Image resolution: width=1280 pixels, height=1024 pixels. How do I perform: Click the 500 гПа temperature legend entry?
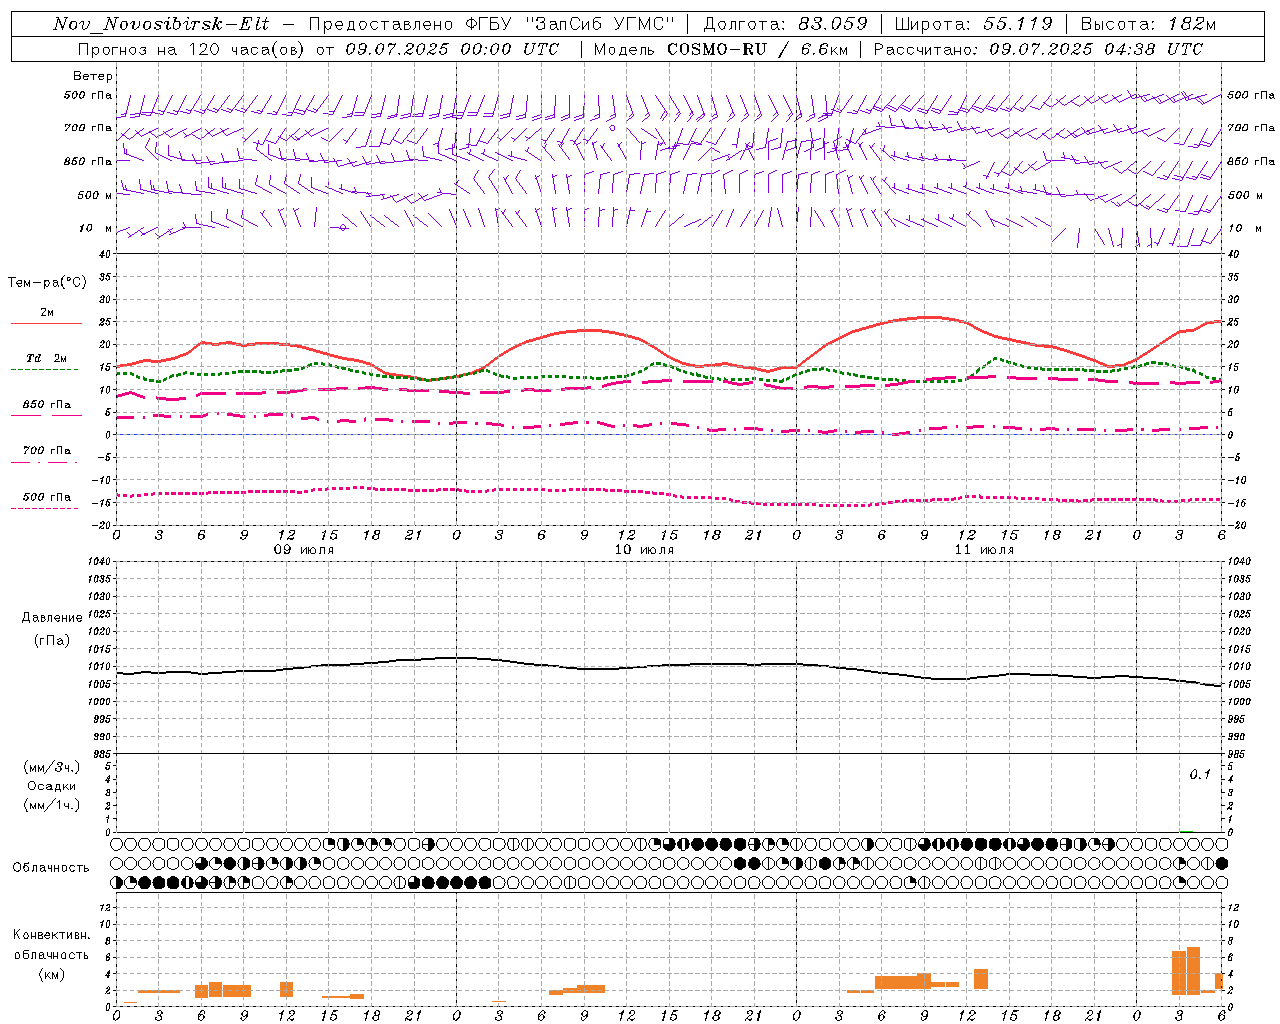click(x=46, y=496)
